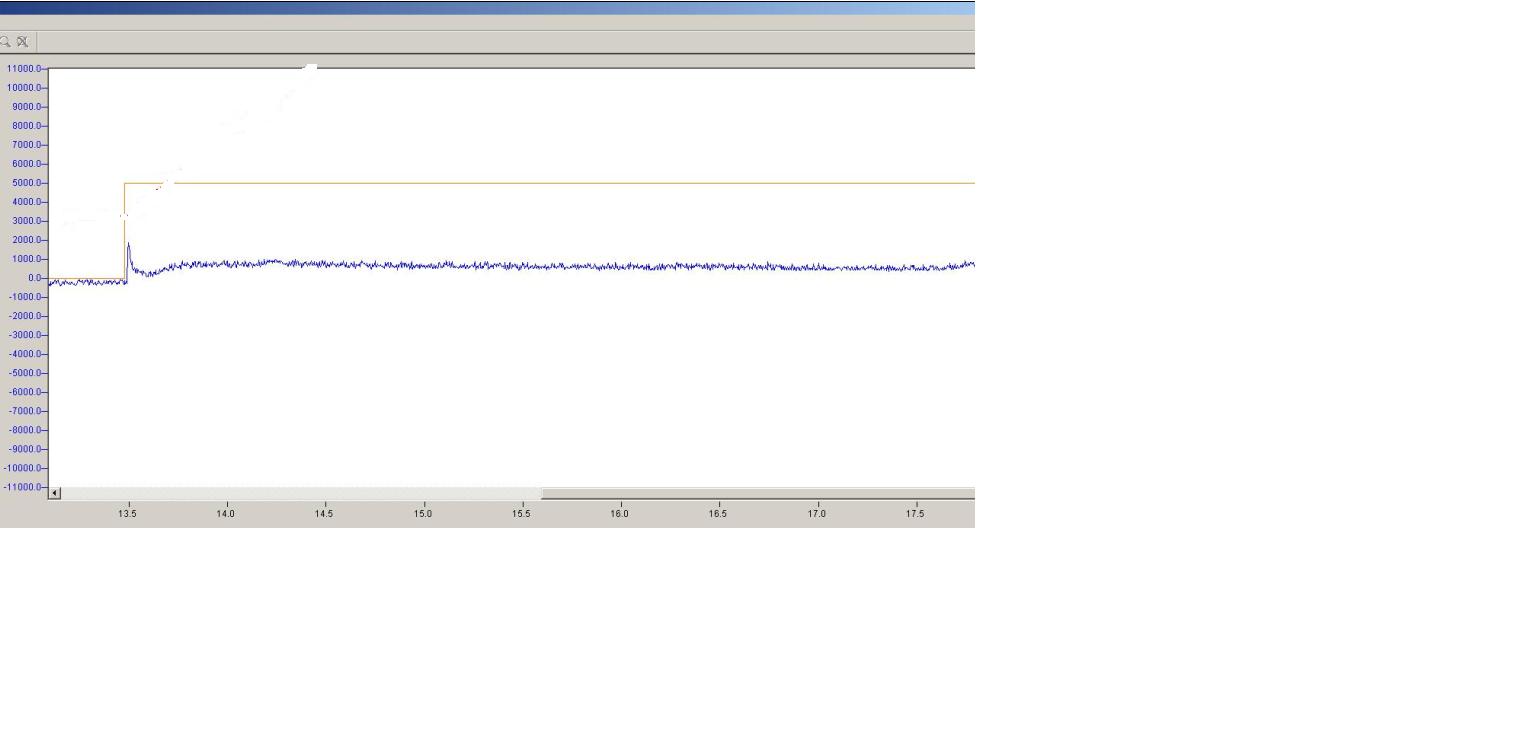Click the 13.5 time axis label
Image resolution: width=1527 pixels, height=745 pixels.
click(127, 514)
